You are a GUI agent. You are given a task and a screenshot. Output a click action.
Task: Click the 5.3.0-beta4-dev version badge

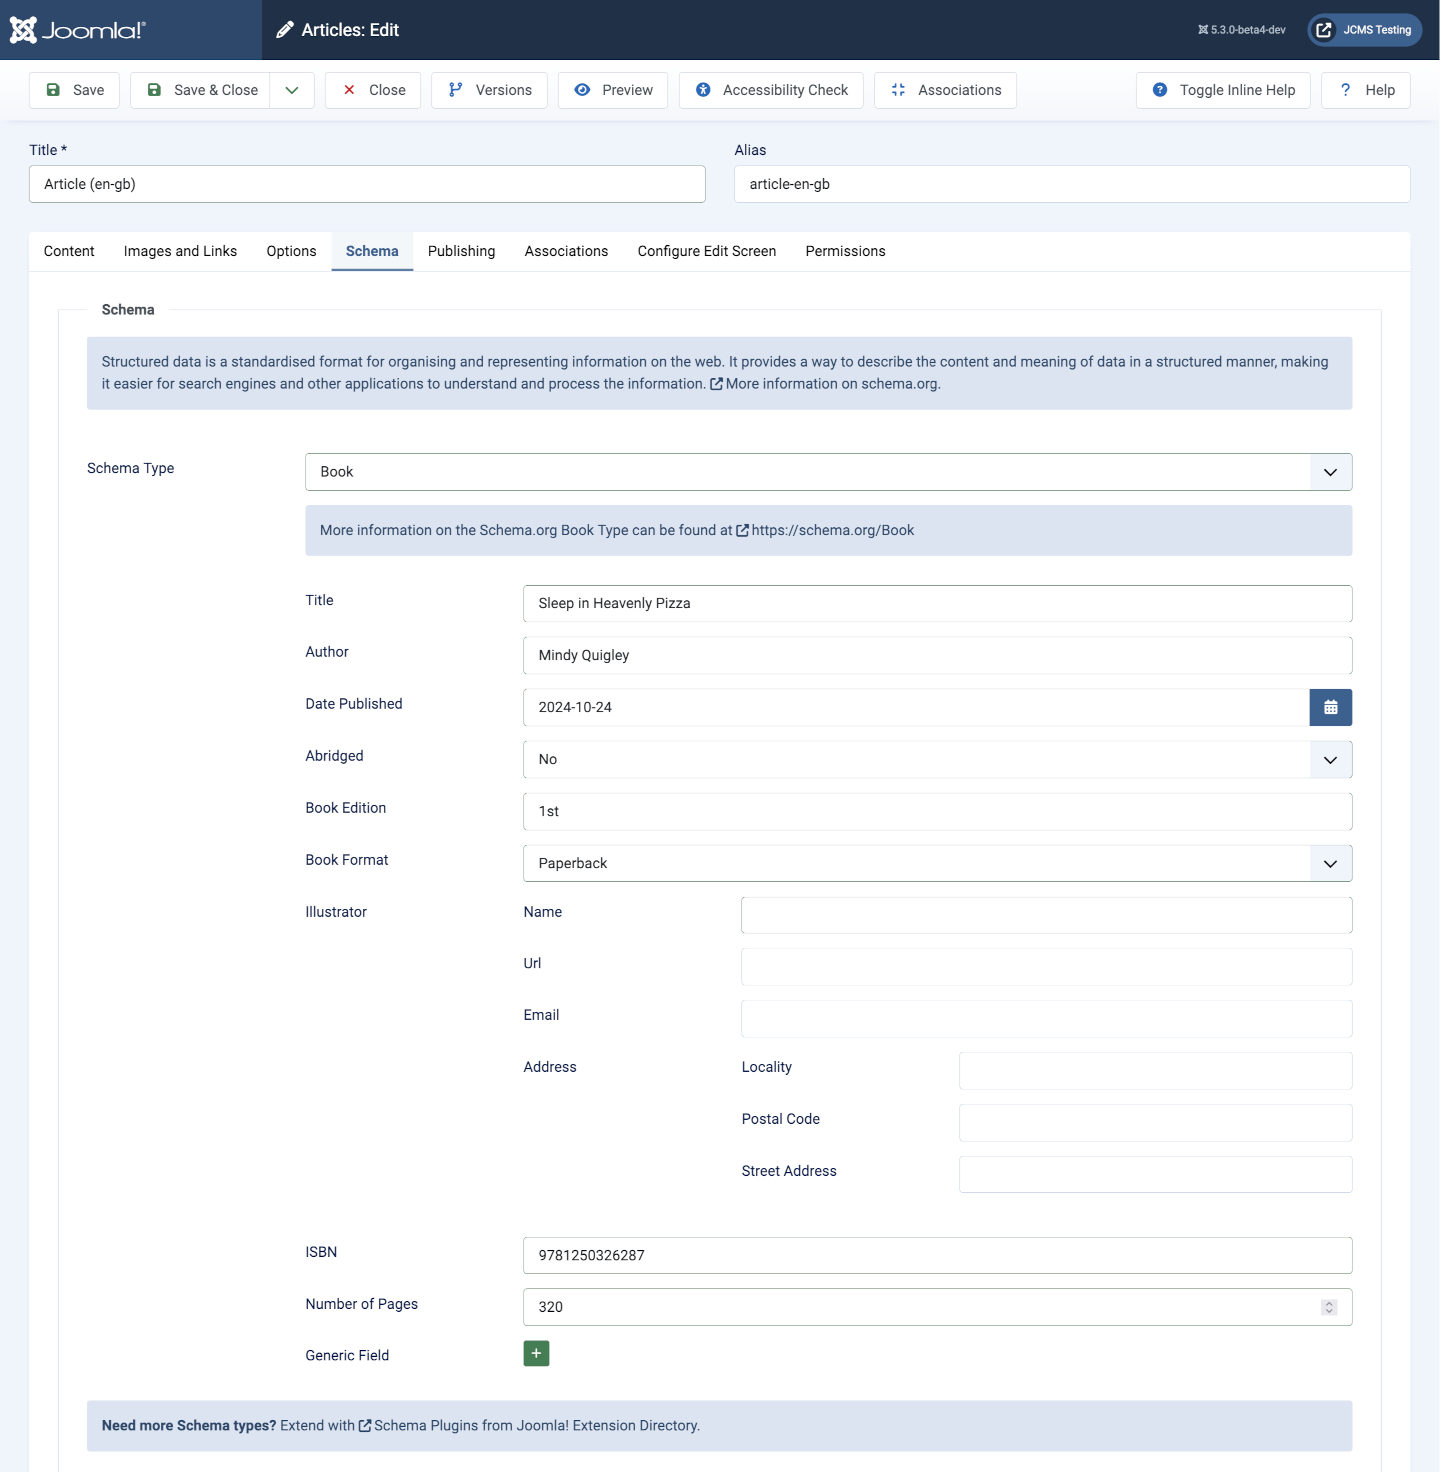[1242, 30]
